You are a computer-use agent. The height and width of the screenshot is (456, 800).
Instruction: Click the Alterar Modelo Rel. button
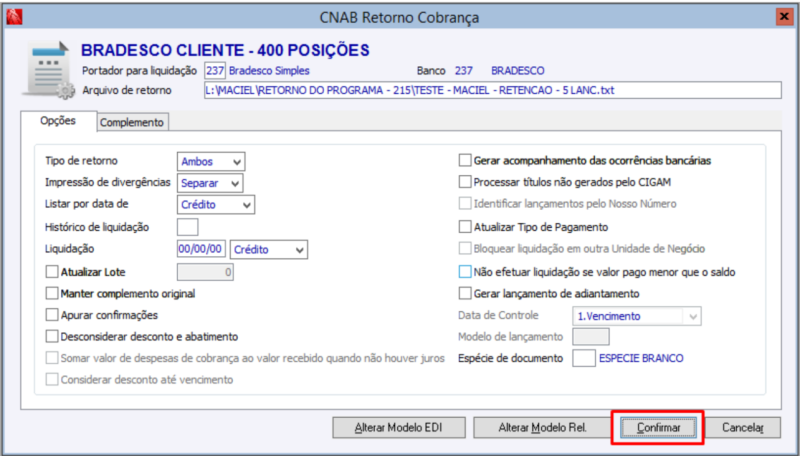pyautogui.click(x=542, y=427)
